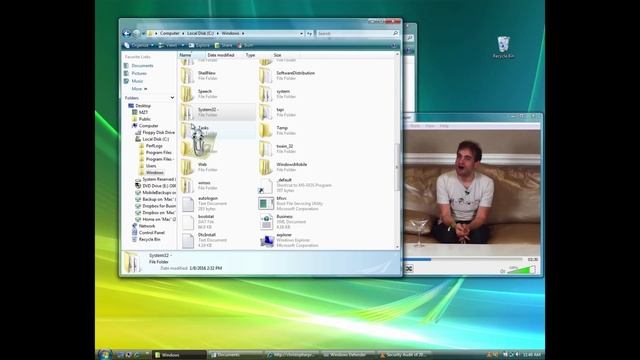640x360 pixels.
Task: Click Local Disk (C:) in the address breadcrumb
Action: pos(200,33)
